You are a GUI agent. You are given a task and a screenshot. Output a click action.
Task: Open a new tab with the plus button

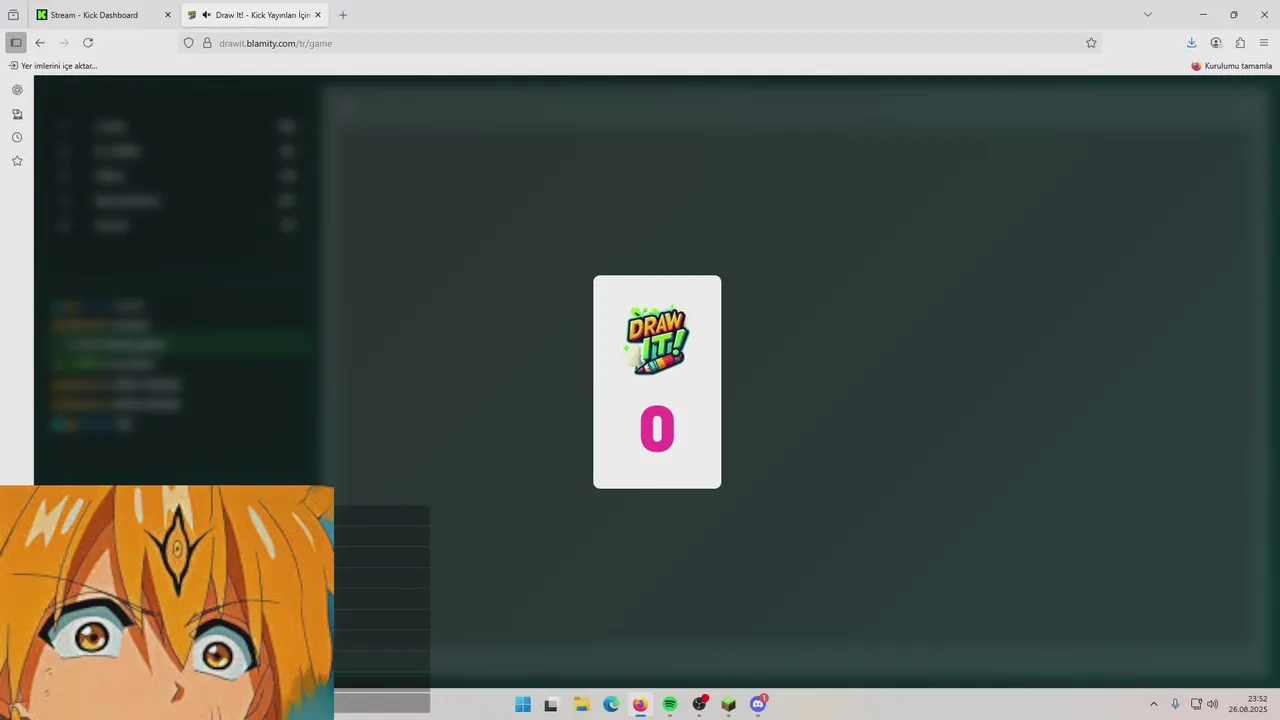point(343,15)
